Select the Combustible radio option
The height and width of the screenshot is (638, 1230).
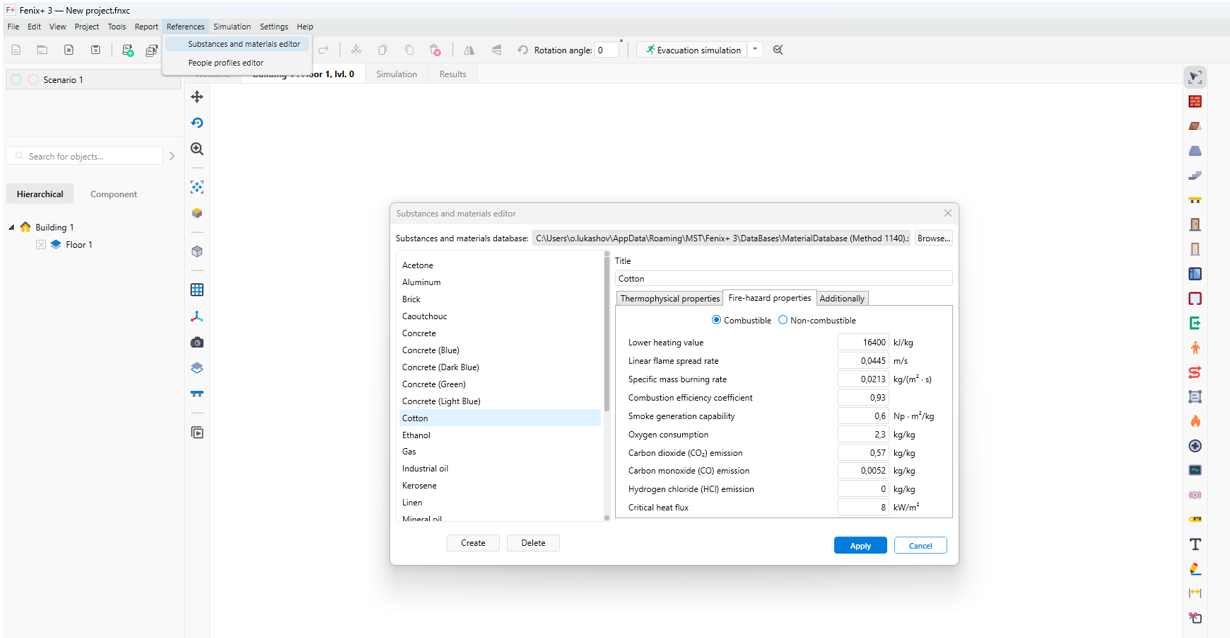click(x=716, y=320)
